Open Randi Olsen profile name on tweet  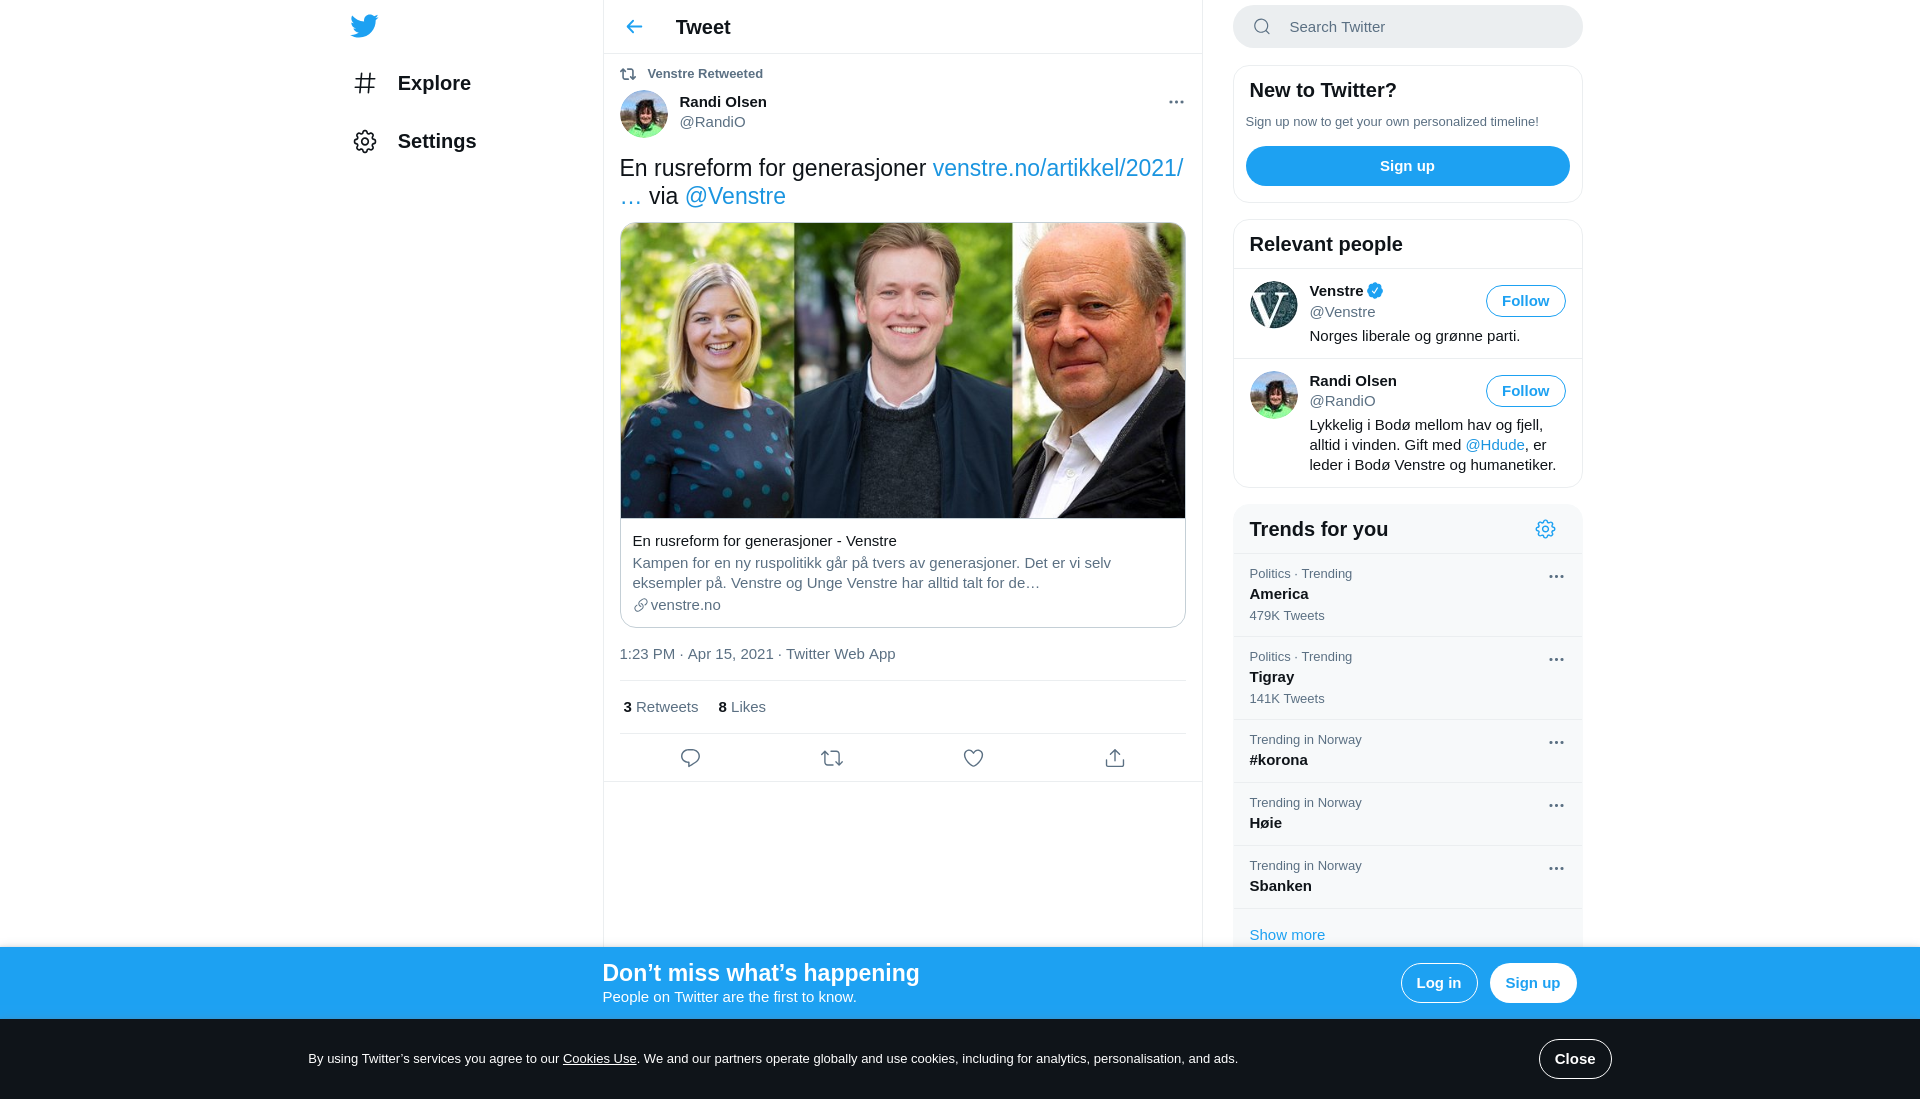click(723, 102)
